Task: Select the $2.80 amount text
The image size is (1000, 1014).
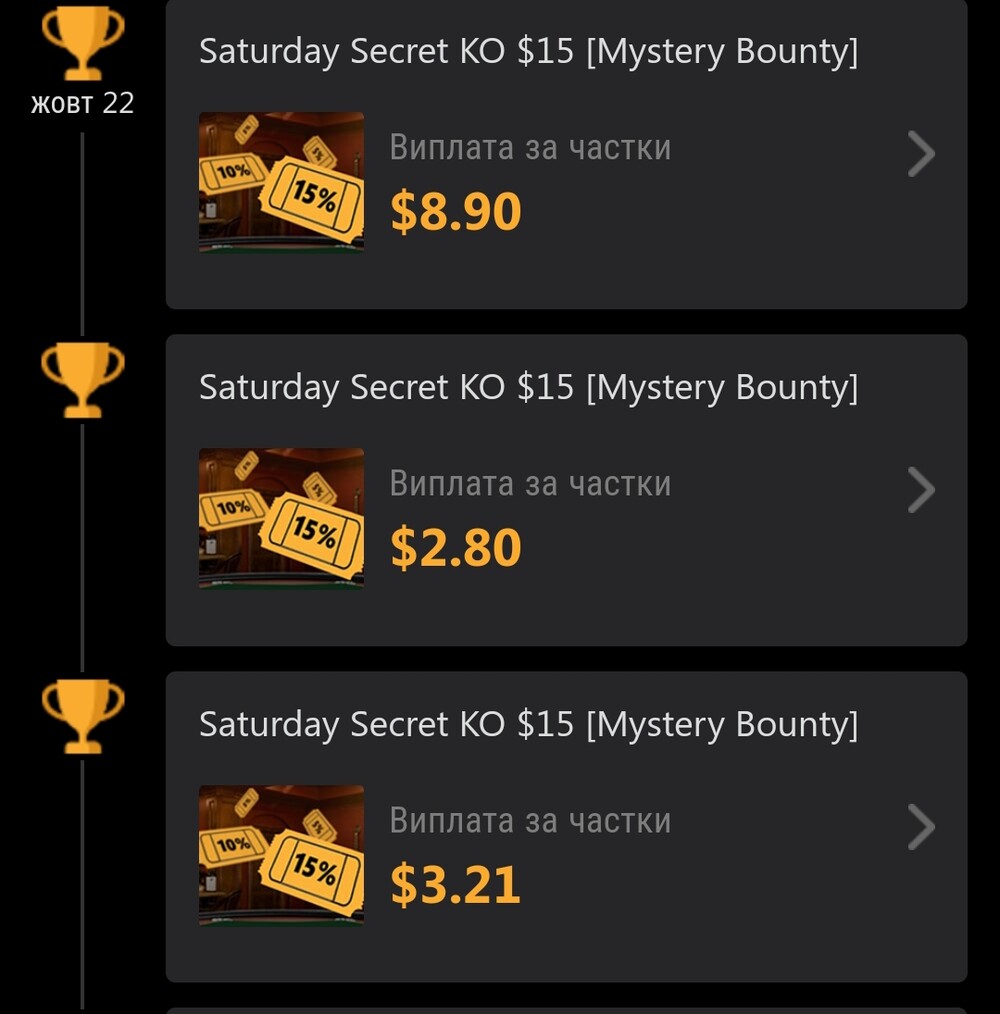Action: (x=455, y=548)
